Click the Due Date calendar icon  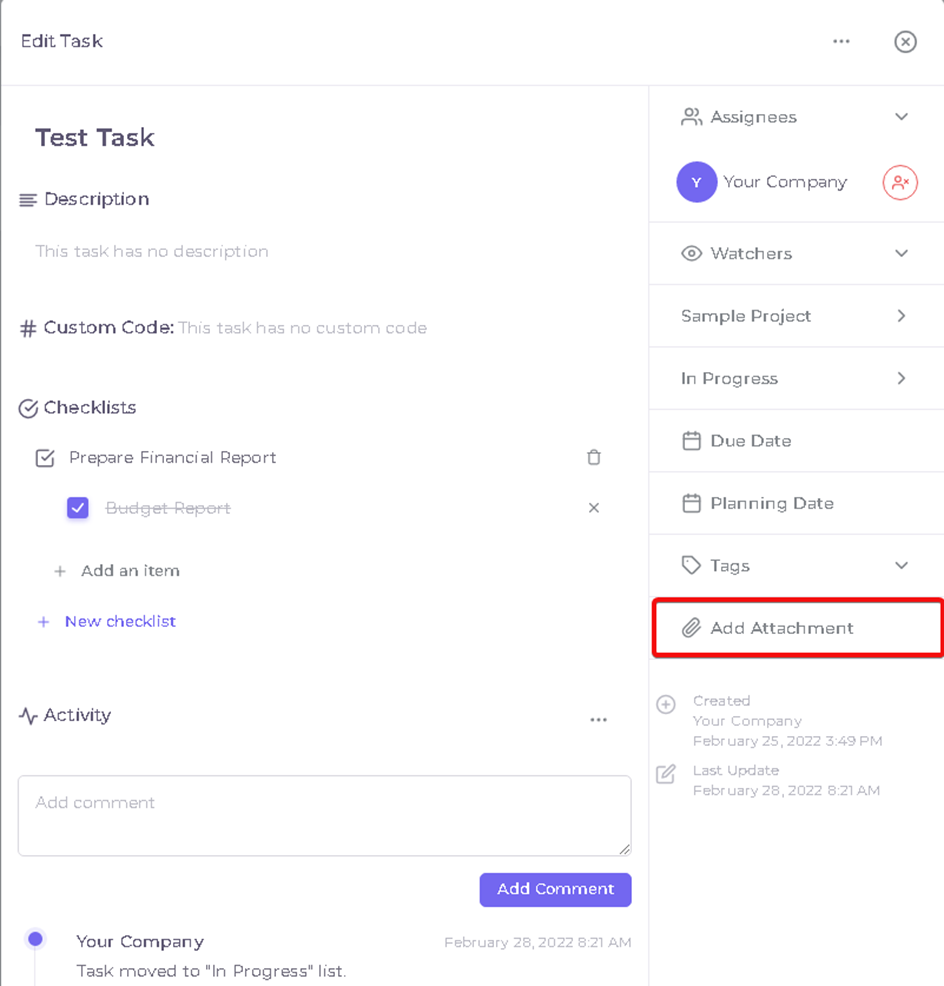[691, 441]
